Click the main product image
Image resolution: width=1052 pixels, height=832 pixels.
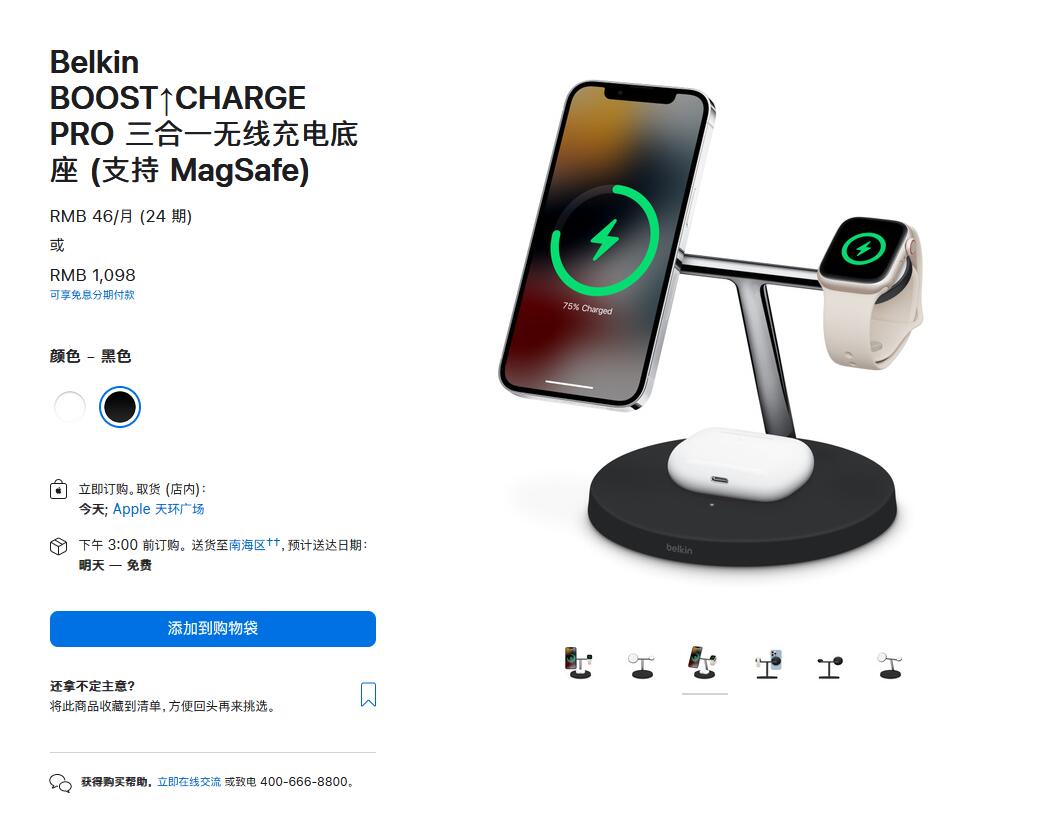[711, 324]
